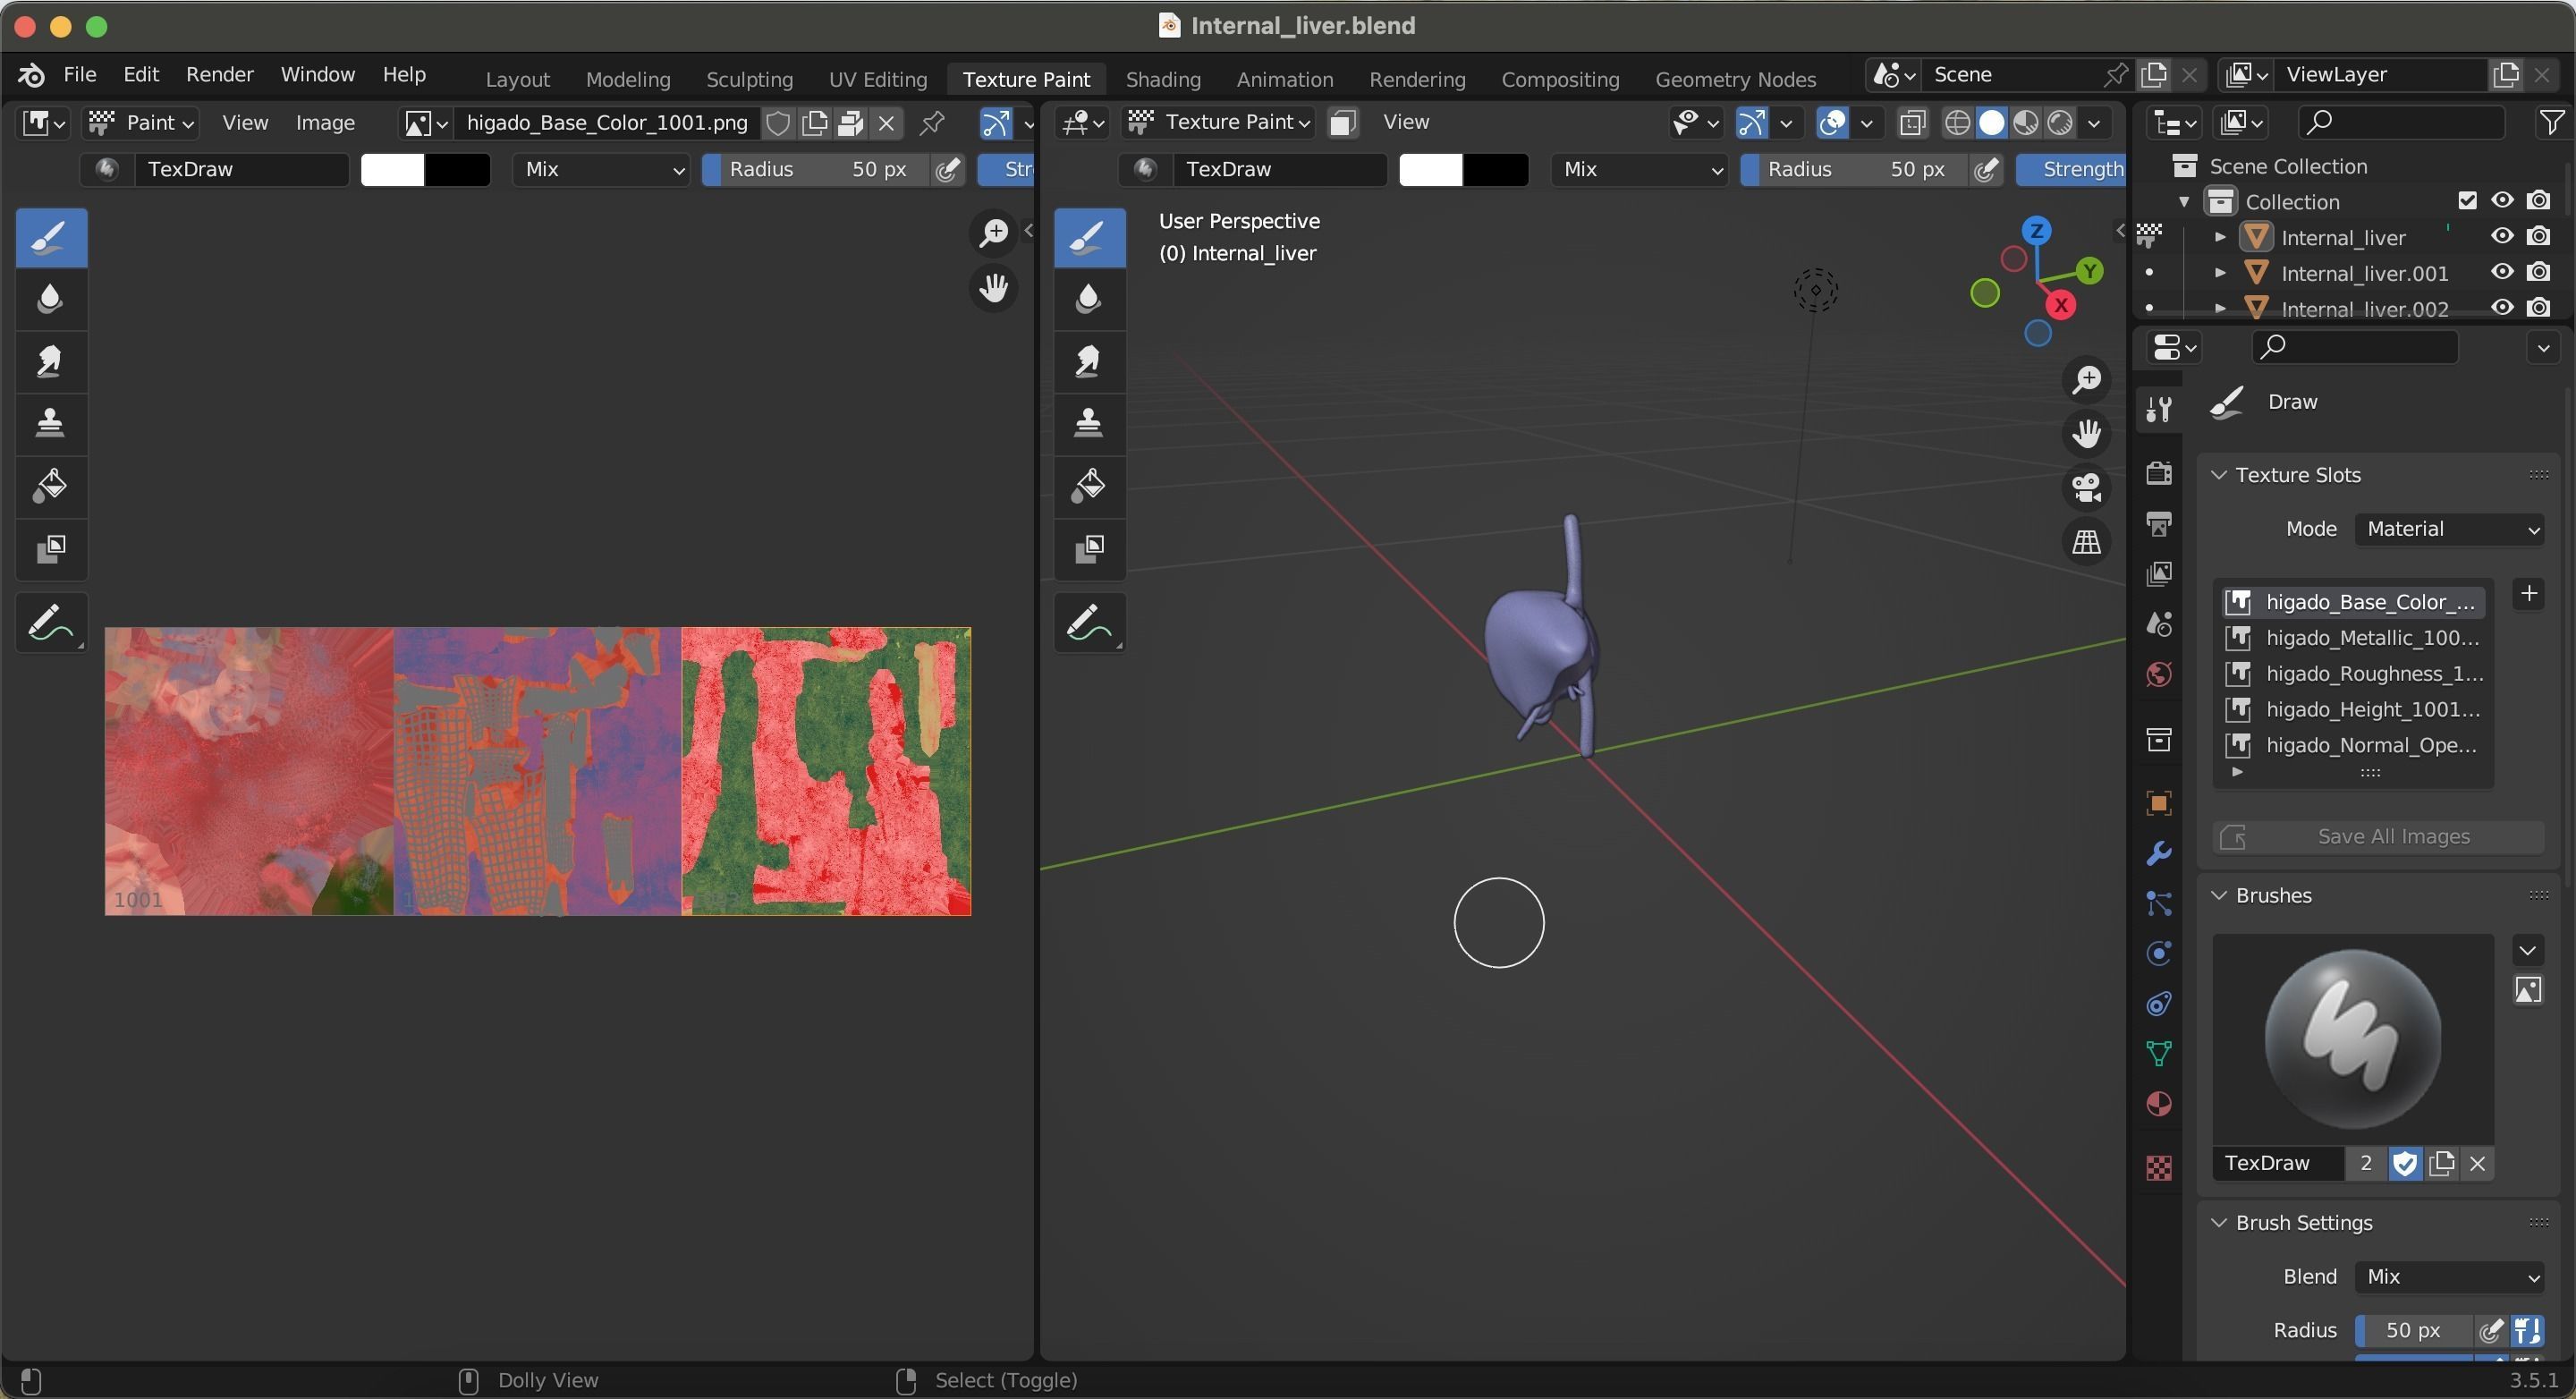This screenshot has width=2576, height=1399.
Task: Collapse the Collection tree in outliner
Action: point(2184,201)
